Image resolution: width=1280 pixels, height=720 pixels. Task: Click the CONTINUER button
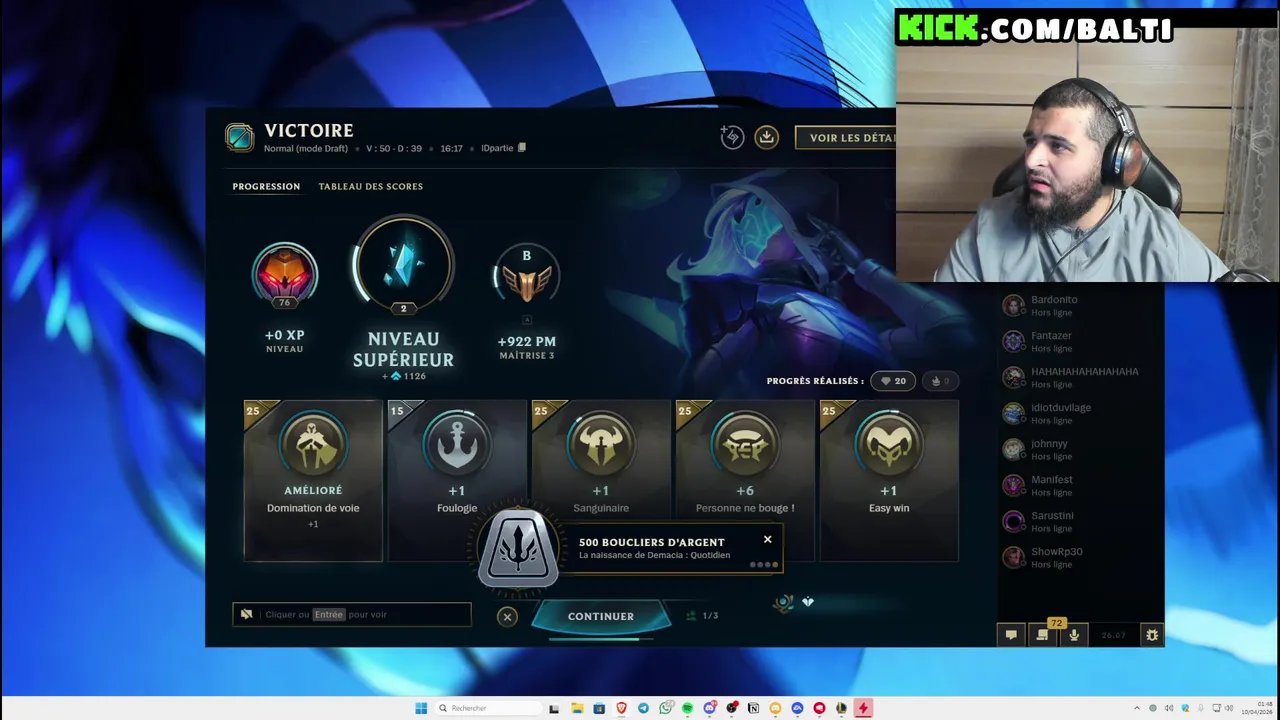click(601, 616)
